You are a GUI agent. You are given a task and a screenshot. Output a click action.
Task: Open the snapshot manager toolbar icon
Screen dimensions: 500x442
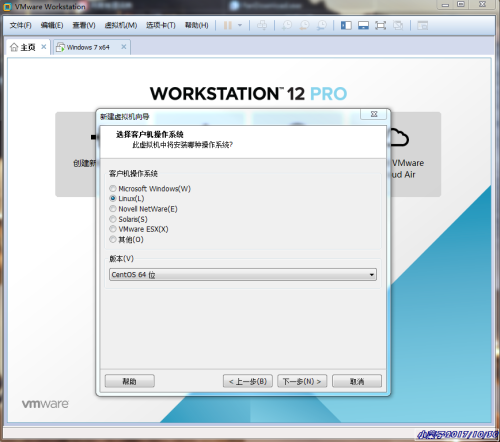[322, 25]
